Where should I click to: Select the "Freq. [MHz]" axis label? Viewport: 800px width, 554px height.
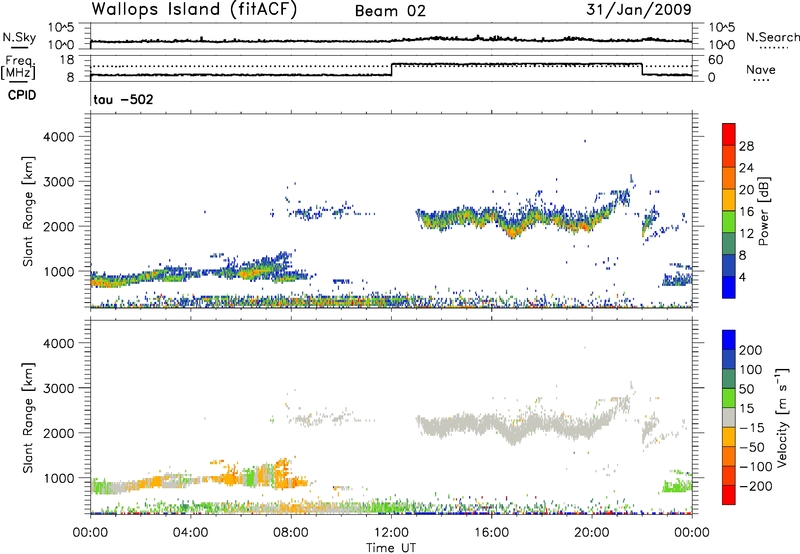coord(18,68)
